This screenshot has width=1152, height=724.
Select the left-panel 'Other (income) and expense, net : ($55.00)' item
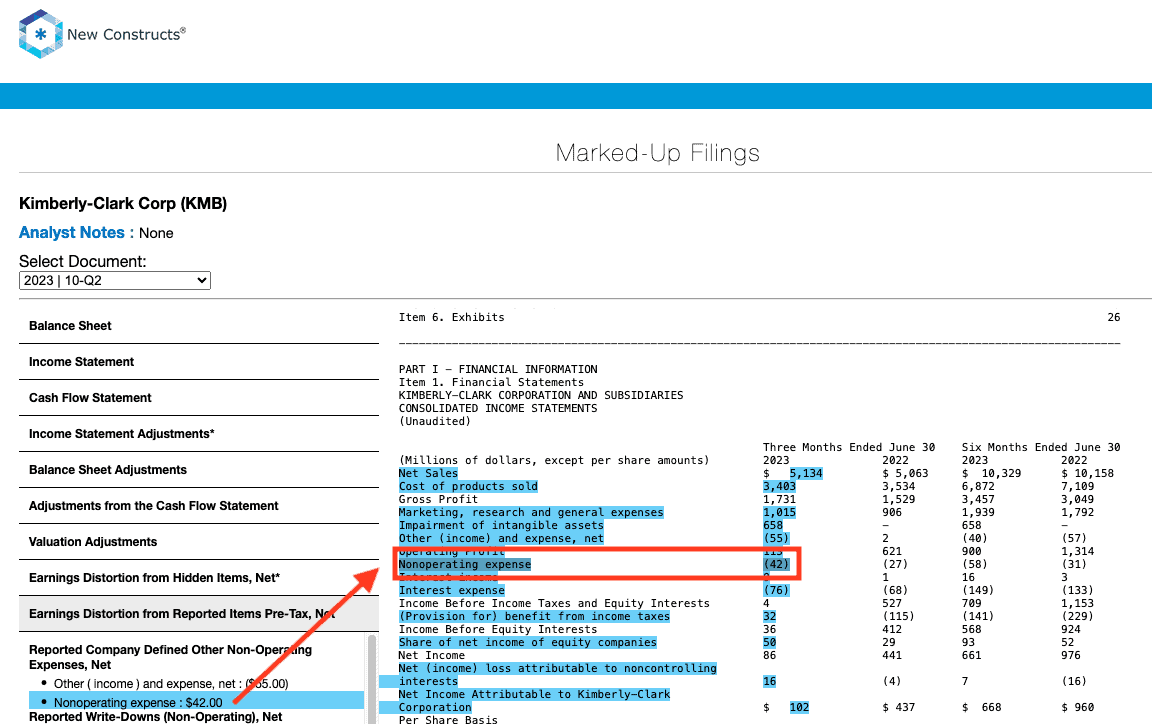coord(171,684)
